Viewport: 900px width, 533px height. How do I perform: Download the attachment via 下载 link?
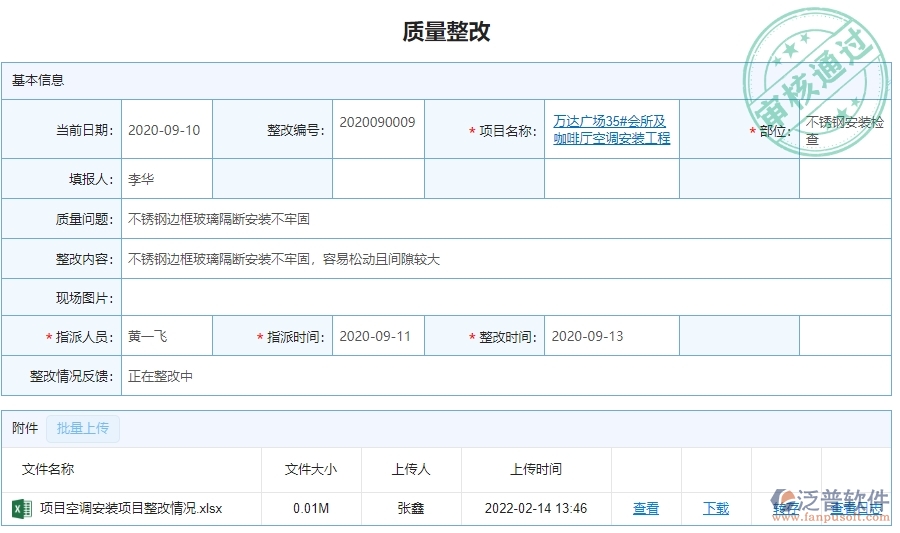pyautogui.click(x=716, y=509)
